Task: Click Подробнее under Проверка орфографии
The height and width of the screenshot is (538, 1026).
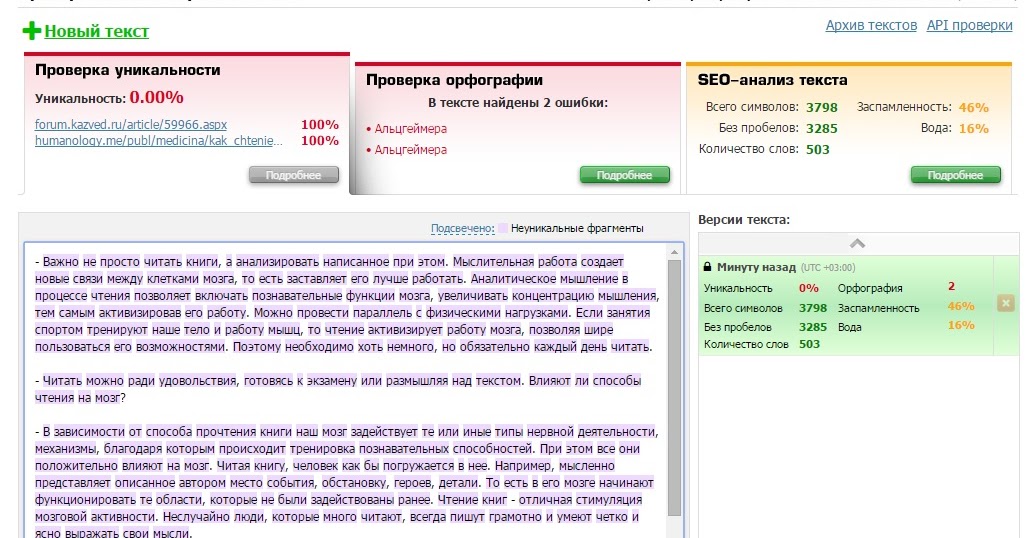Action: tap(624, 175)
